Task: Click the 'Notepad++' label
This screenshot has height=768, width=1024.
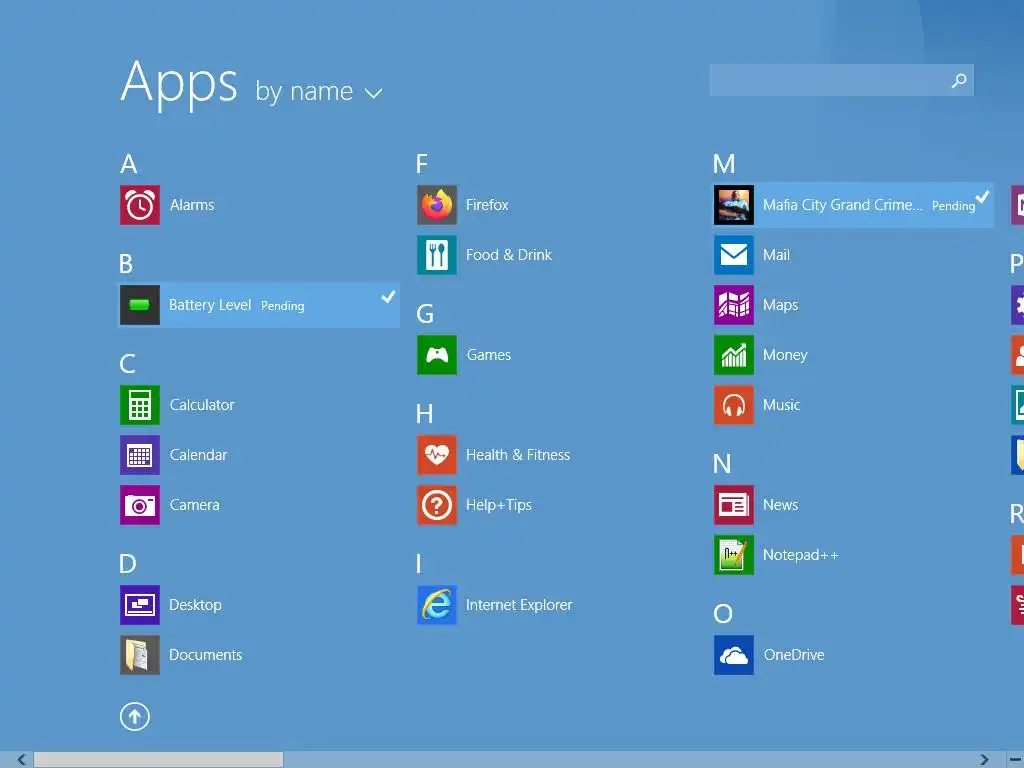Action: click(x=801, y=555)
